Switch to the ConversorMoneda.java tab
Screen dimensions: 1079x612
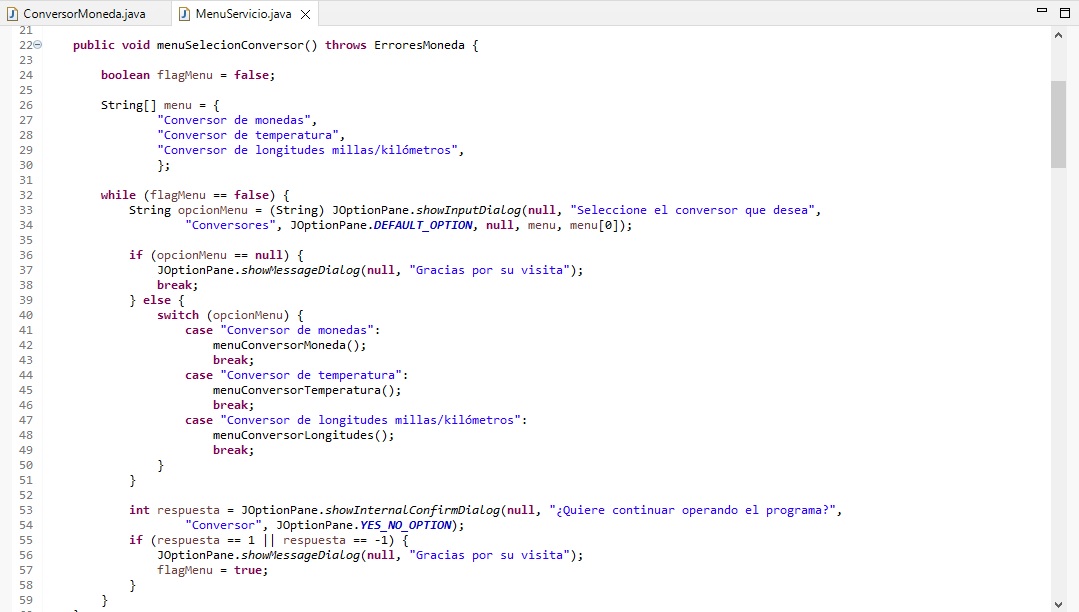coord(85,14)
